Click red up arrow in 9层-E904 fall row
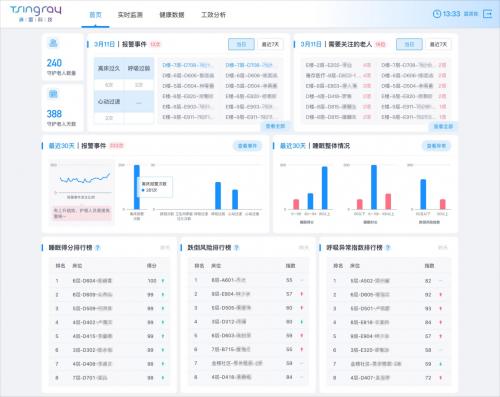Viewport: 500px width, 397px height. [302, 294]
